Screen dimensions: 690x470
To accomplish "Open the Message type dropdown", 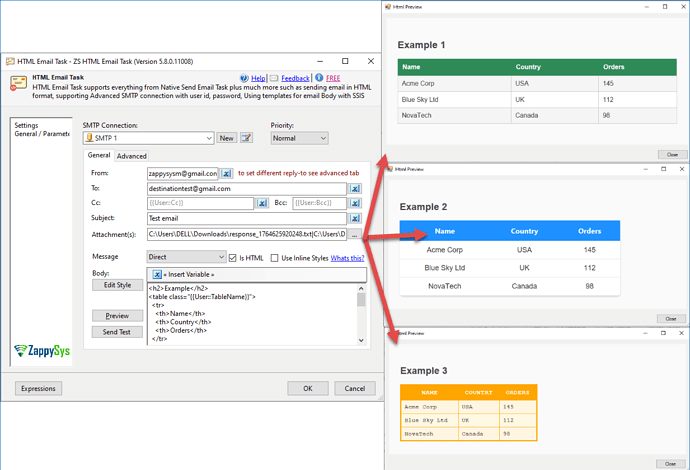I will [x=221, y=258].
